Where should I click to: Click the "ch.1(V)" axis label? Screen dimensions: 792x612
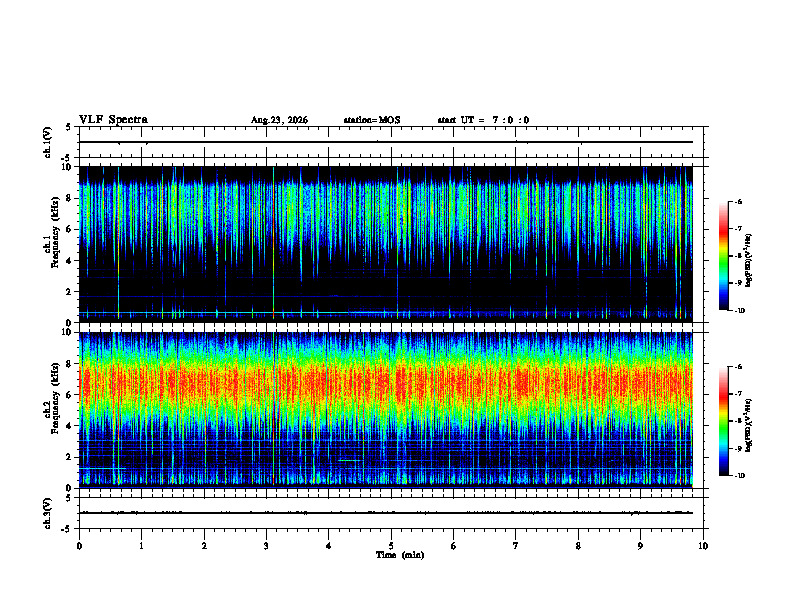[48, 142]
